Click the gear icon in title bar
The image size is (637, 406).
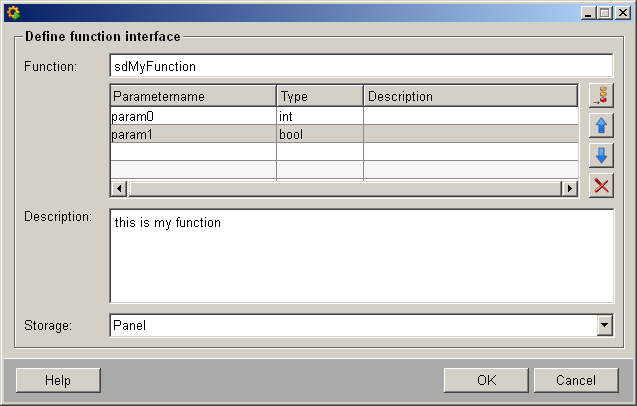[13, 13]
